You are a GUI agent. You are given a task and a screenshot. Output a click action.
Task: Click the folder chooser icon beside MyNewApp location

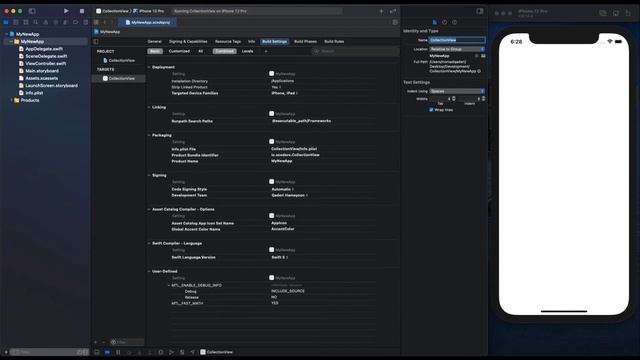pyautogui.click(x=483, y=56)
